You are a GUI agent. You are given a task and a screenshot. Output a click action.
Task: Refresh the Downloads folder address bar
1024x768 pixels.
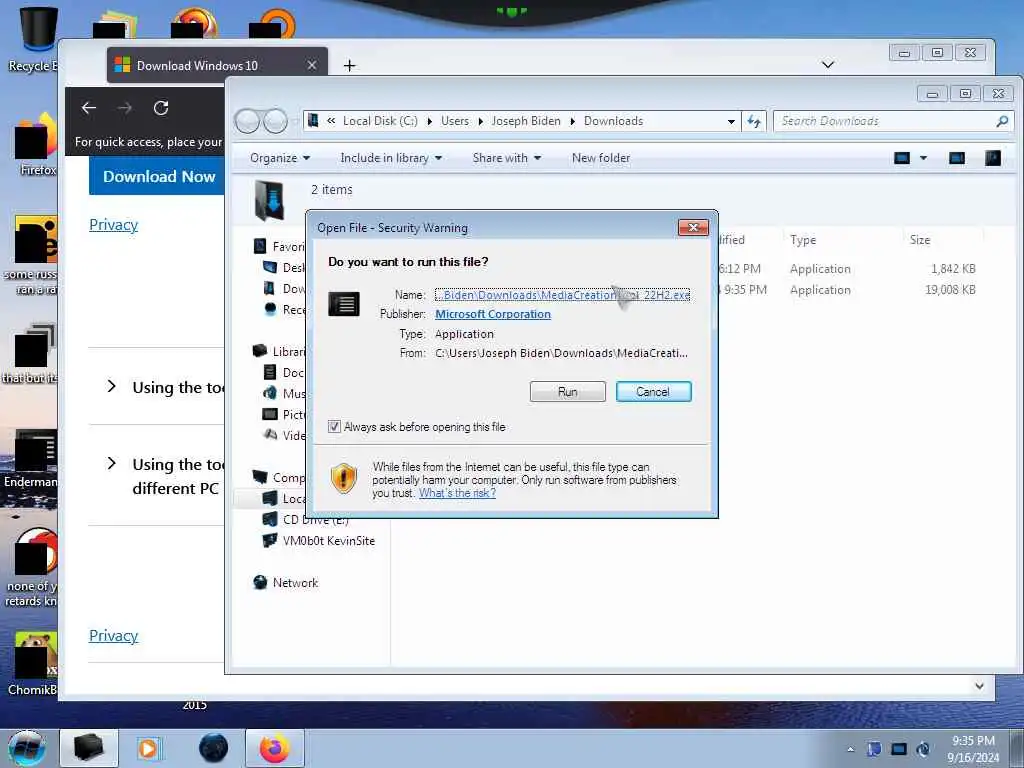(x=754, y=121)
